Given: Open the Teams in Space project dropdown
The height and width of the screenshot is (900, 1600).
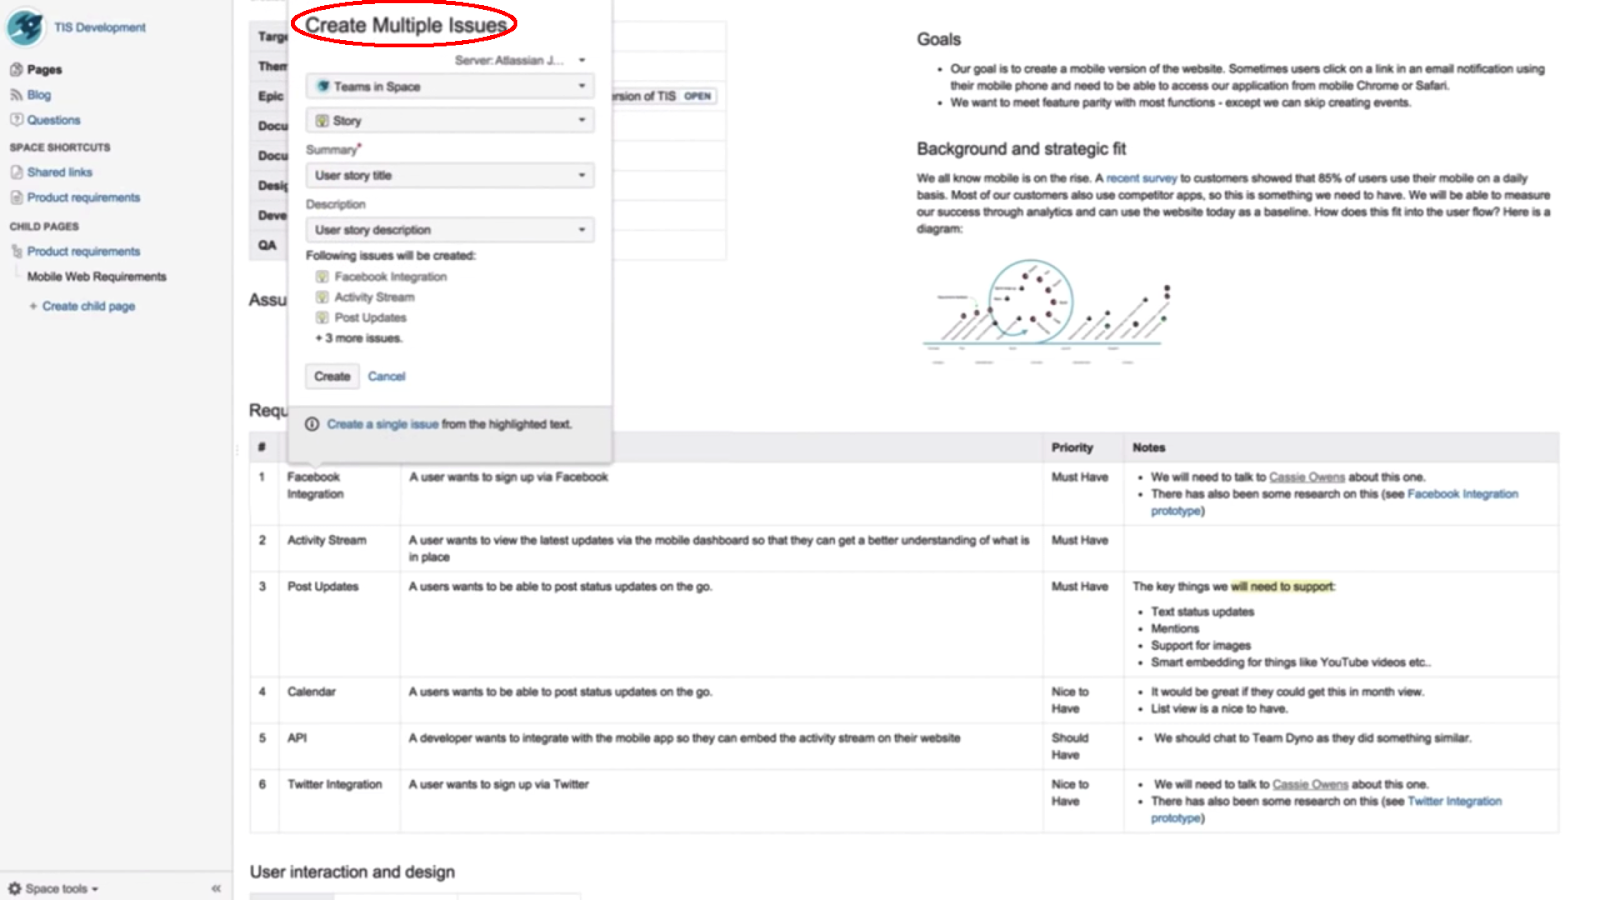Looking at the screenshot, I should click(x=450, y=87).
